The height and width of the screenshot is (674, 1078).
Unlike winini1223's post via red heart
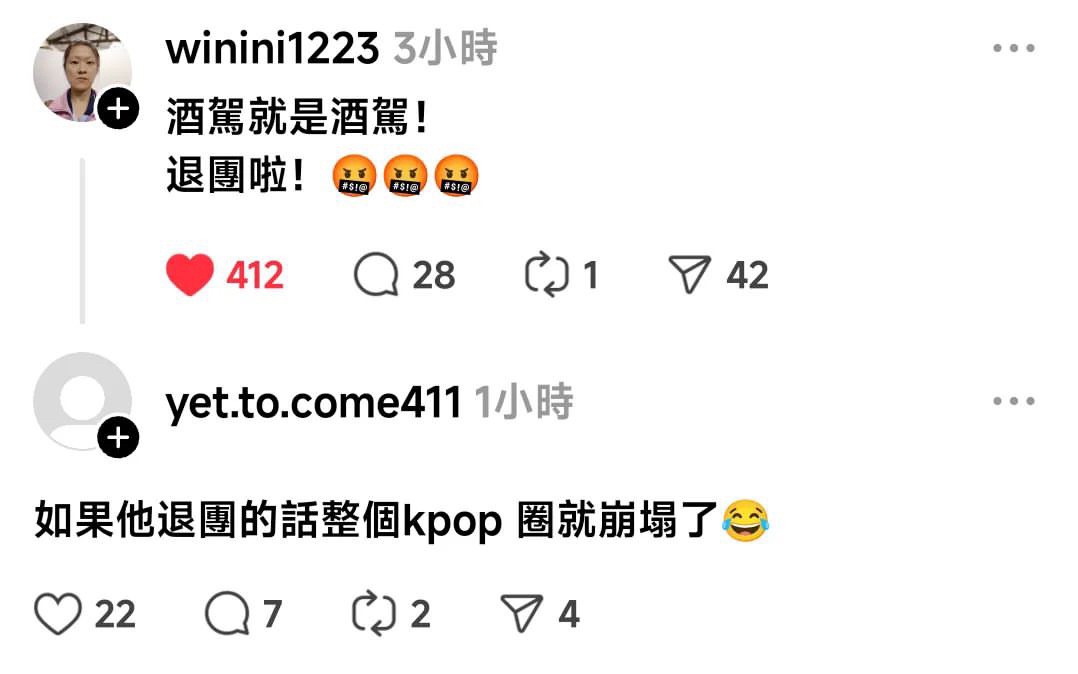pyautogui.click(x=190, y=275)
